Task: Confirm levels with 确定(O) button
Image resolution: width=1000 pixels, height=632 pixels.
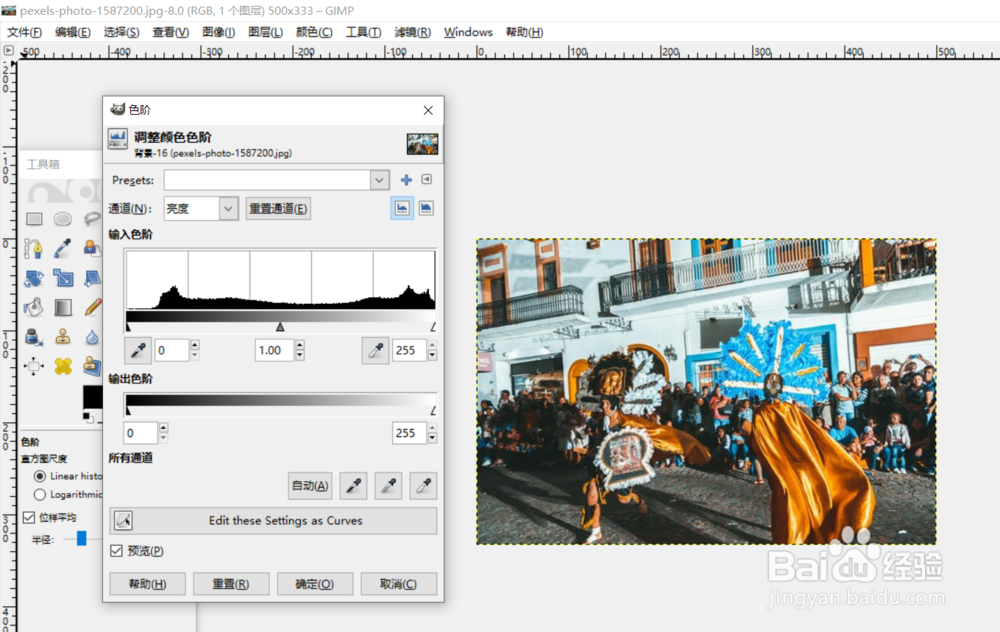Action: point(314,584)
